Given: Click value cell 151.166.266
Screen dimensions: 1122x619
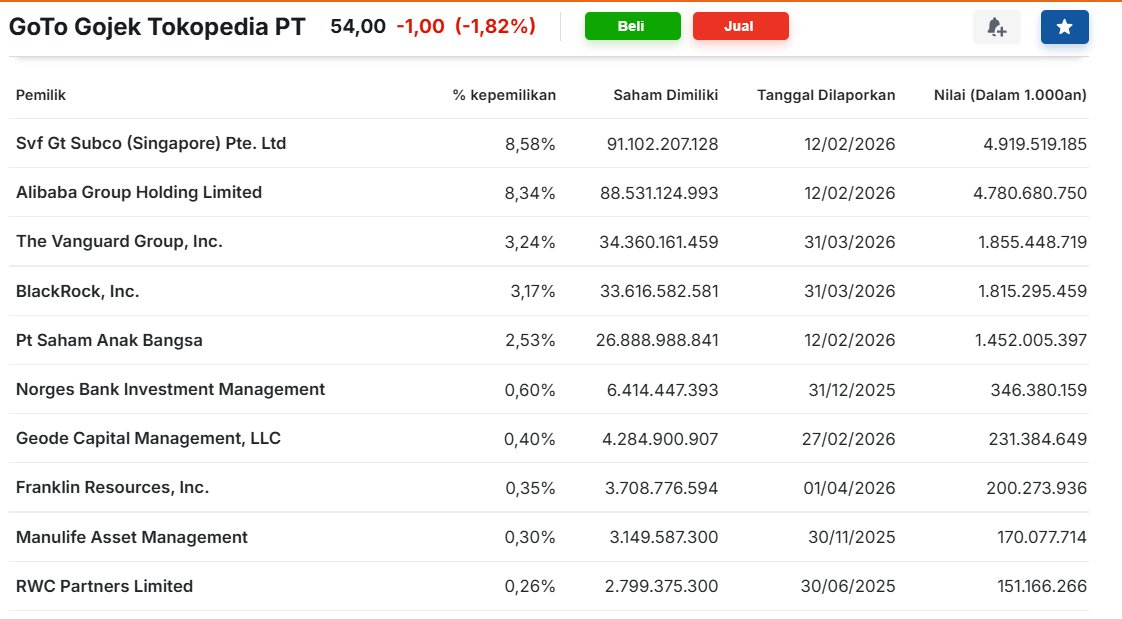Looking at the screenshot, I should click(1042, 586).
